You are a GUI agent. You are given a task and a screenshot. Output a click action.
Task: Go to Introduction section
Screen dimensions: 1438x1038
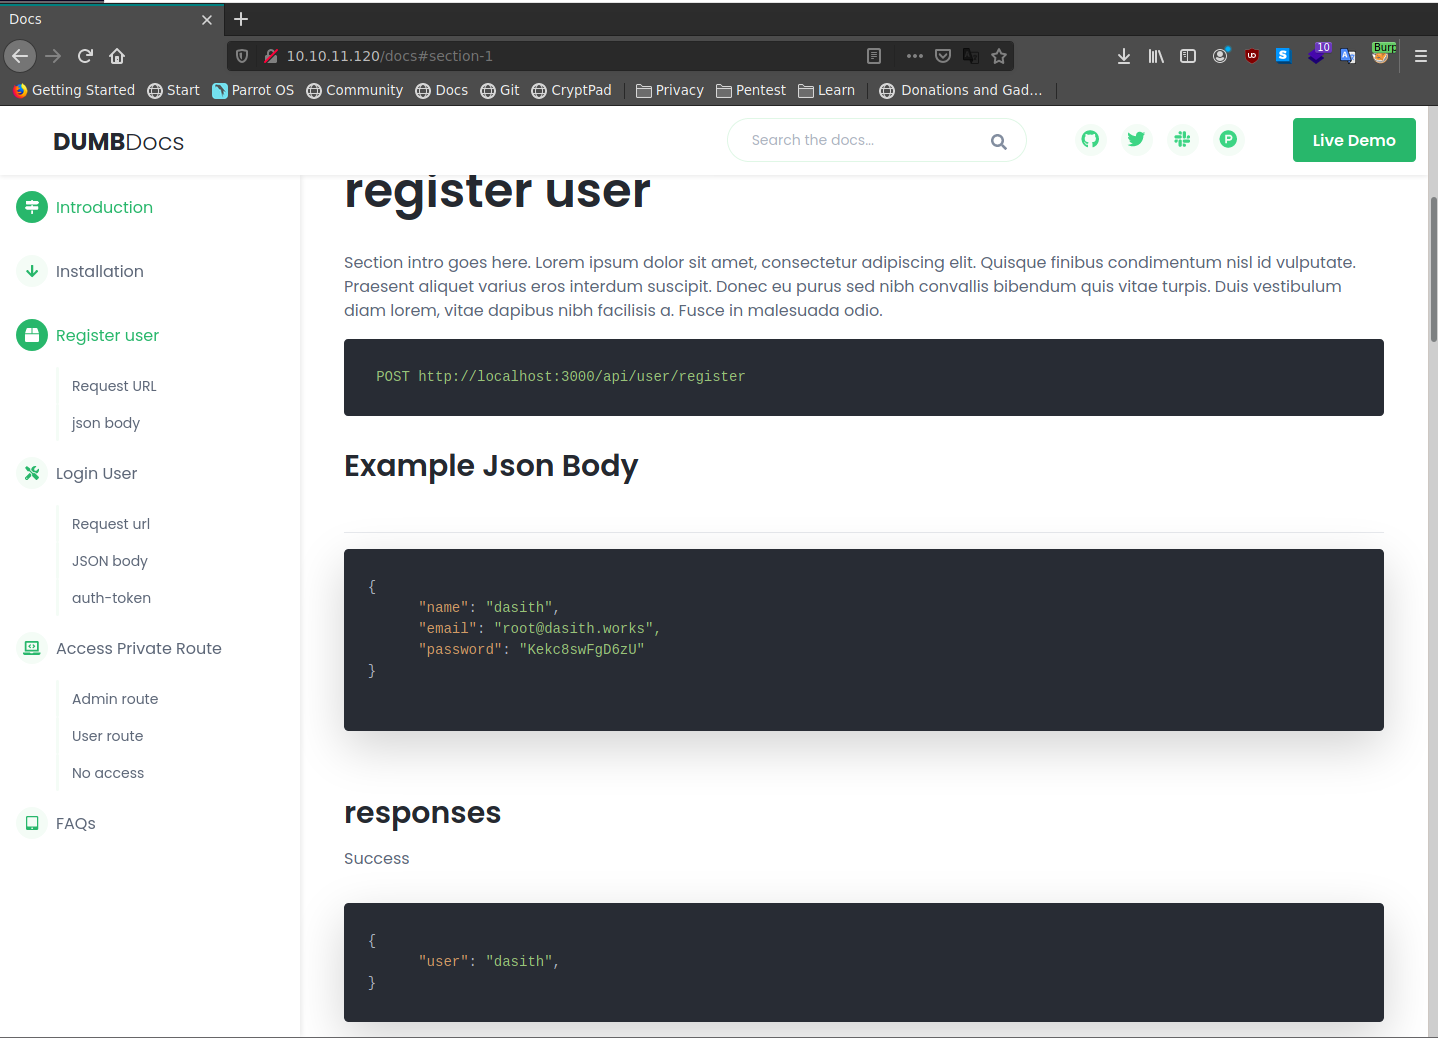point(104,207)
